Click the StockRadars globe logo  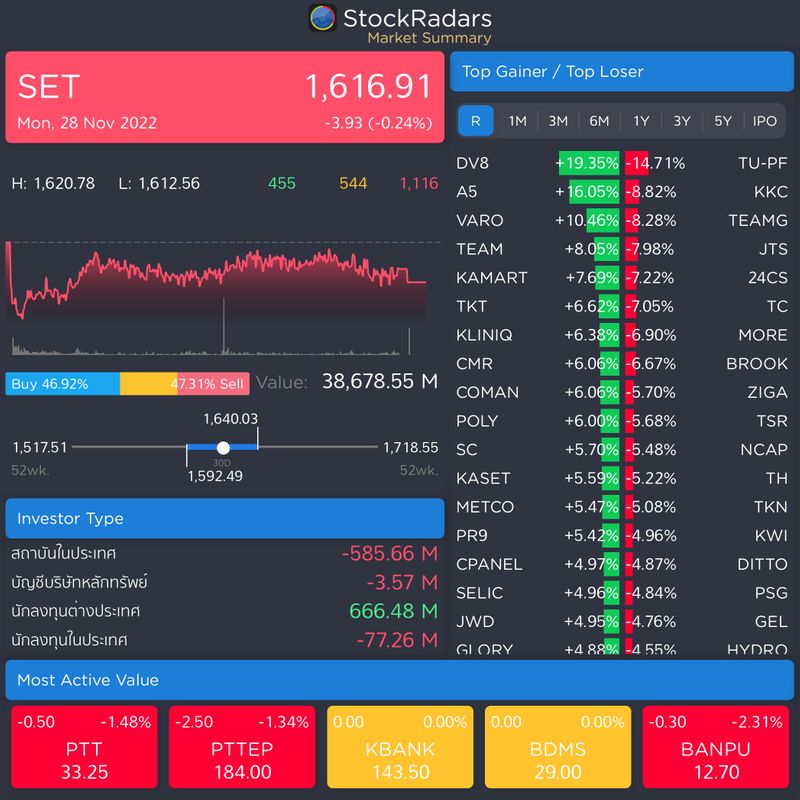pyautogui.click(x=324, y=17)
